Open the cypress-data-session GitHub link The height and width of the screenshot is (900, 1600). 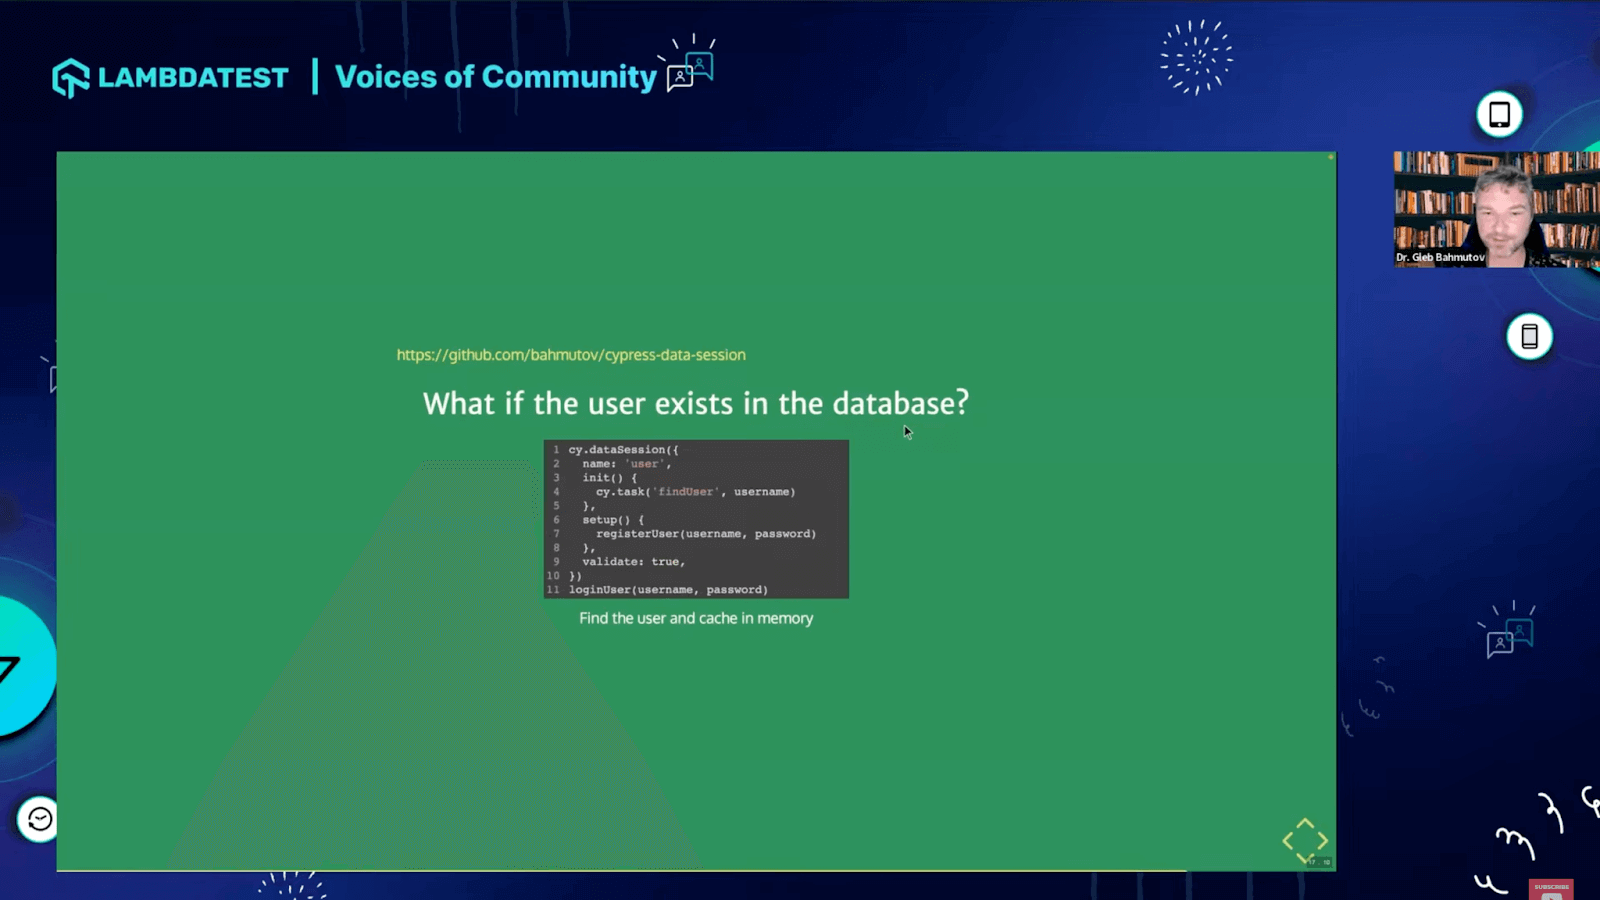570,355
